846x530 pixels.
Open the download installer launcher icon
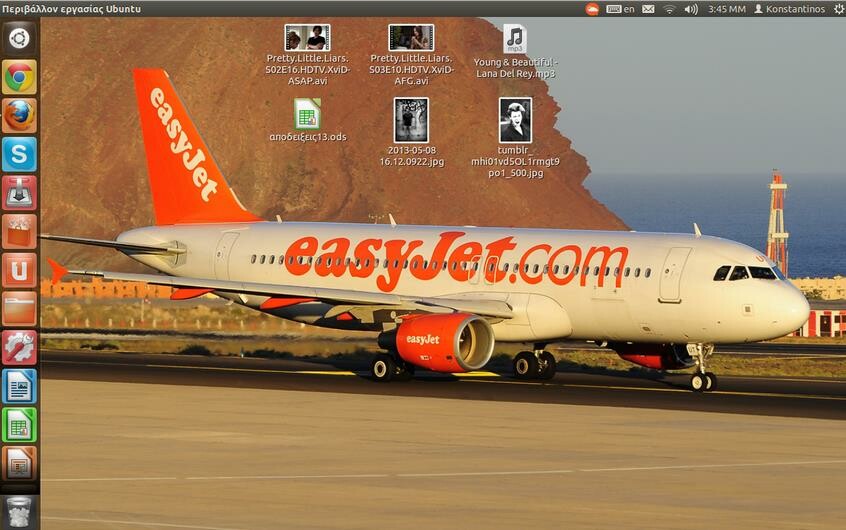coord(19,193)
